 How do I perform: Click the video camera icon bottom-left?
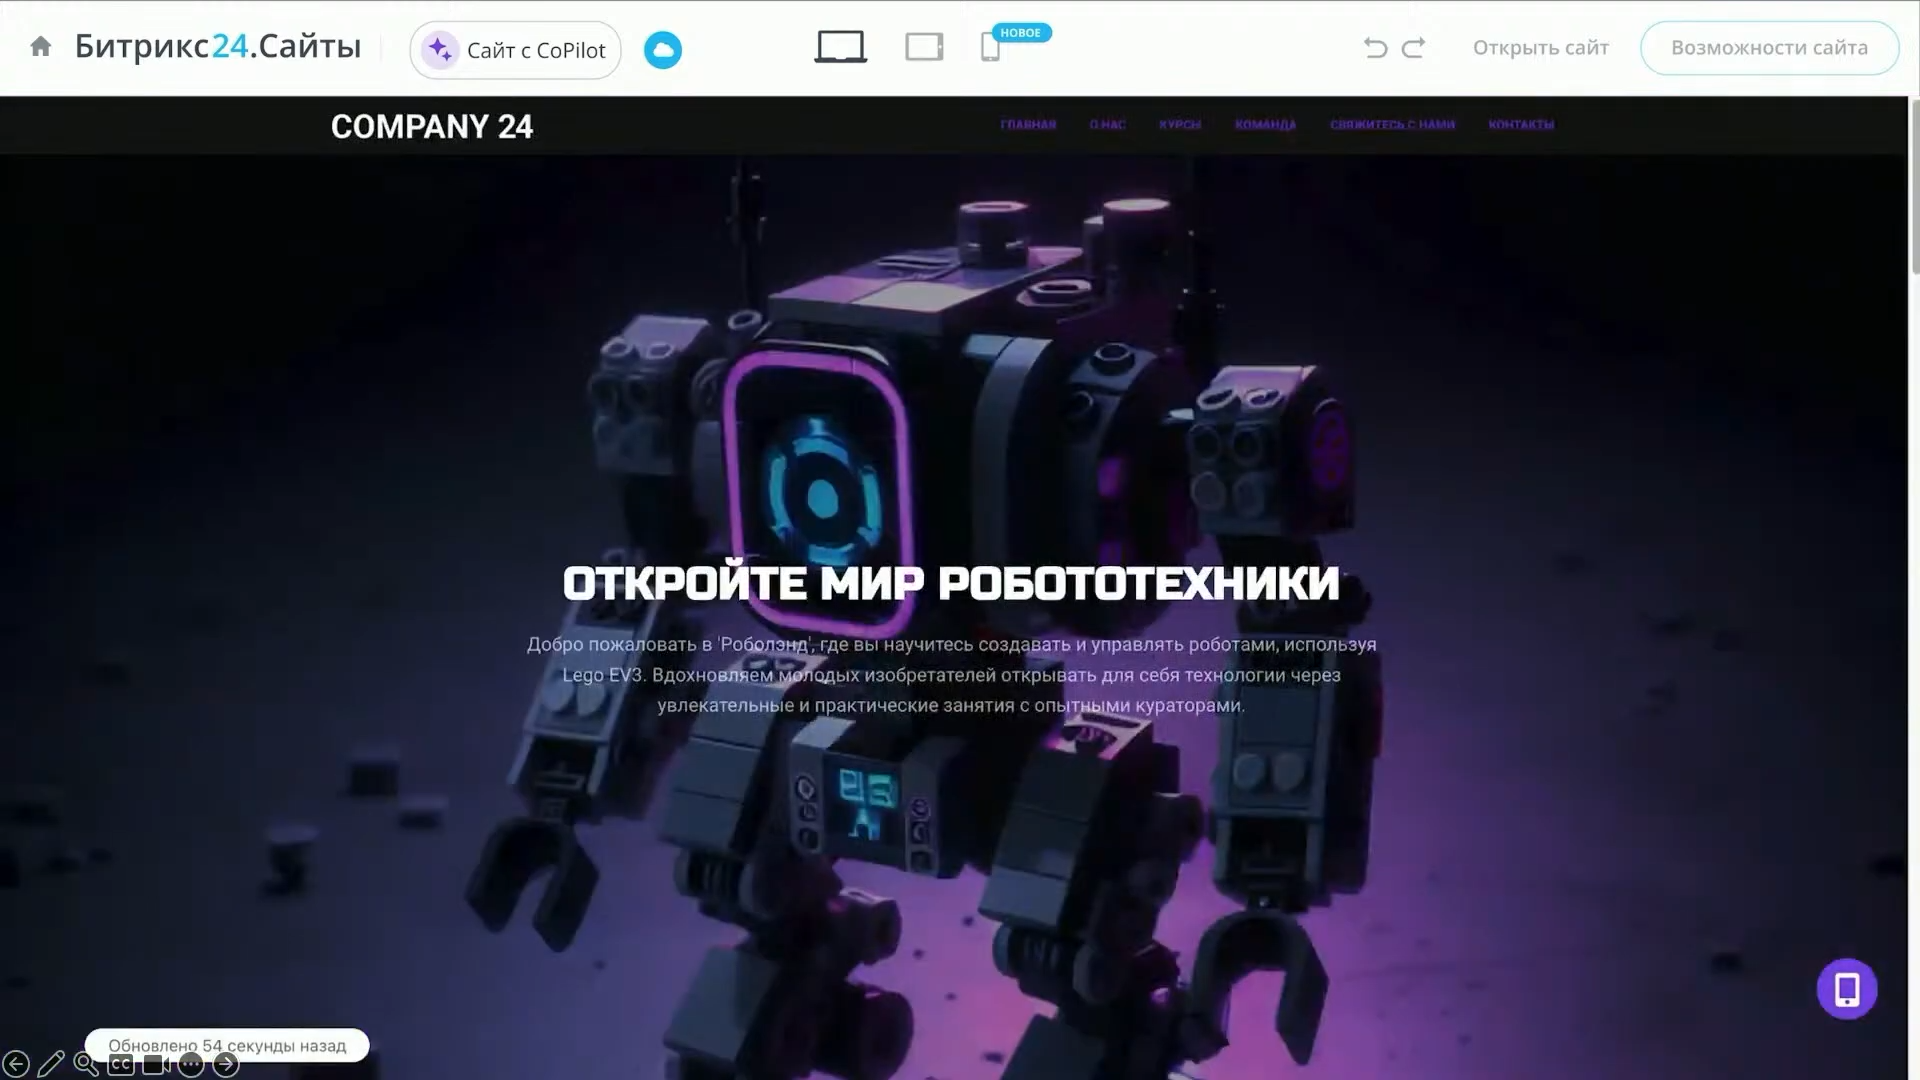click(x=156, y=1064)
